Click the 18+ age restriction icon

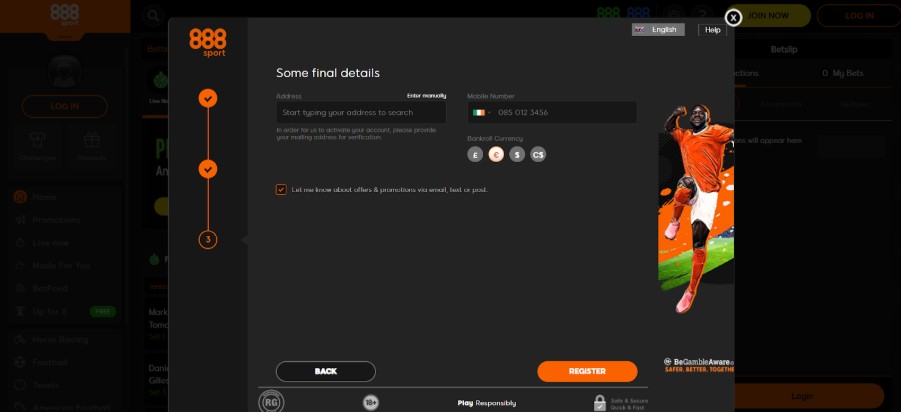[371, 403]
